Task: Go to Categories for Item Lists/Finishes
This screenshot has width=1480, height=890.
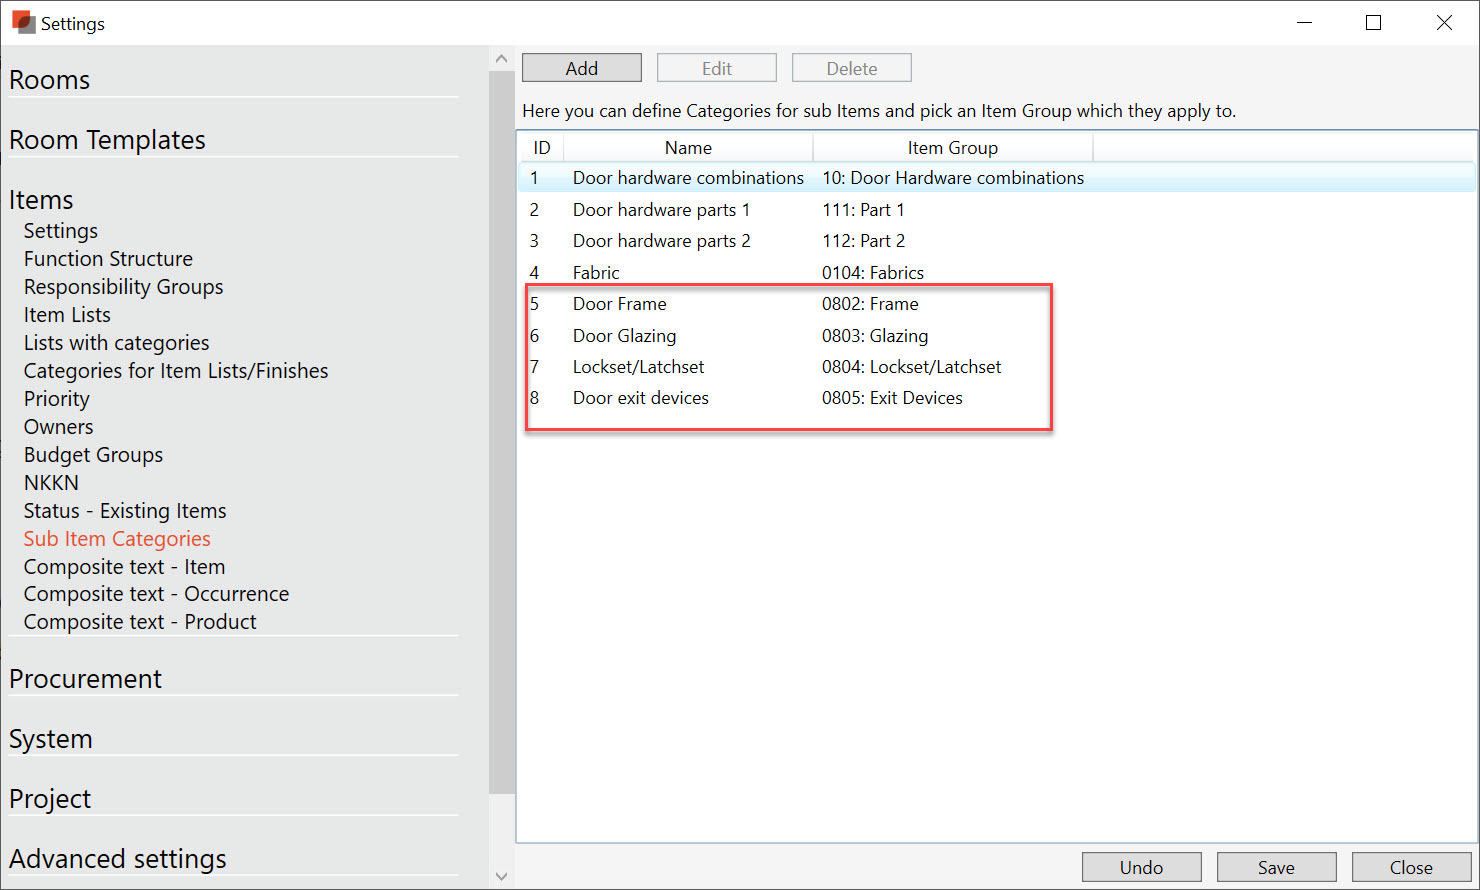Action: click(x=176, y=371)
